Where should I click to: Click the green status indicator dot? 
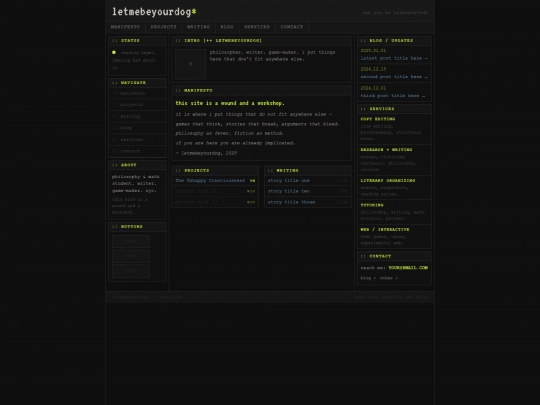[114, 52]
